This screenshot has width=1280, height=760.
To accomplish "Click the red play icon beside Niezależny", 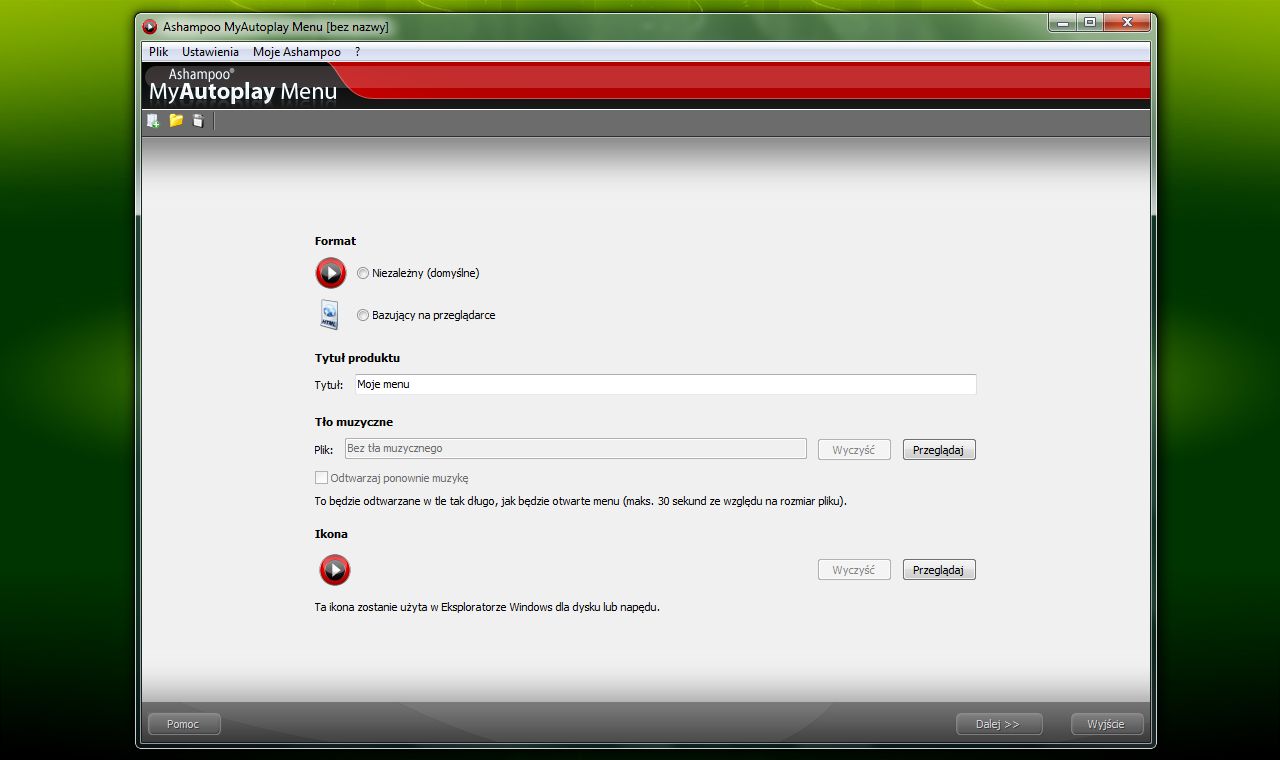I will click(x=331, y=273).
